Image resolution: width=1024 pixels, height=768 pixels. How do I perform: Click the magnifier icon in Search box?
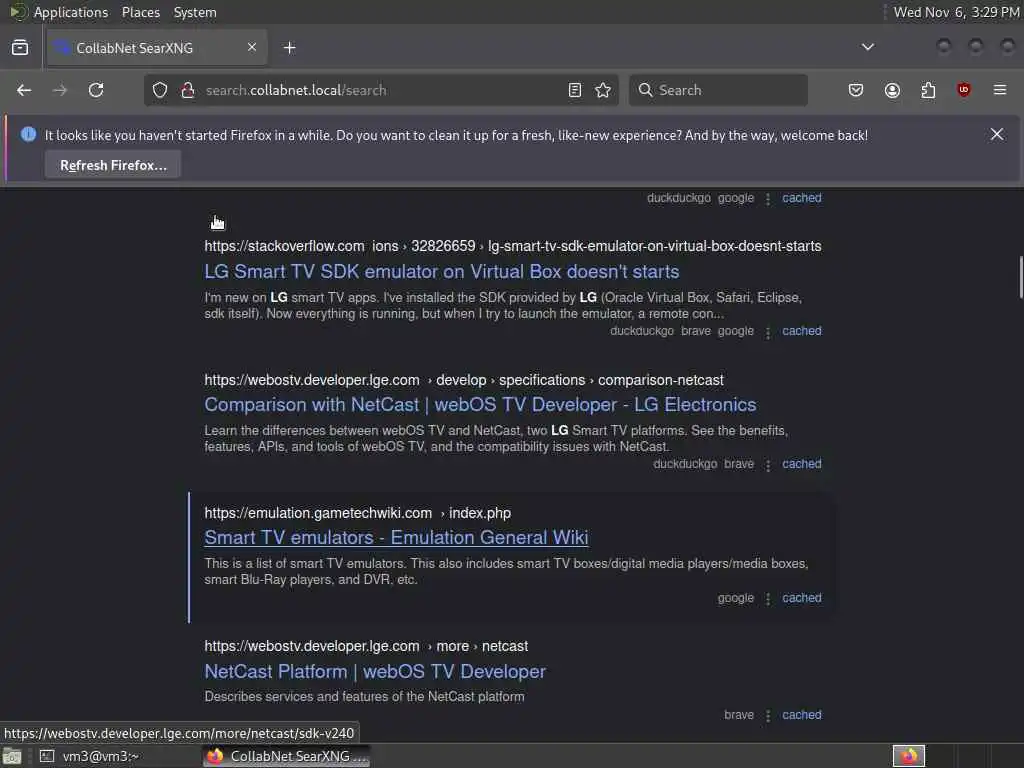tap(645, 90)
